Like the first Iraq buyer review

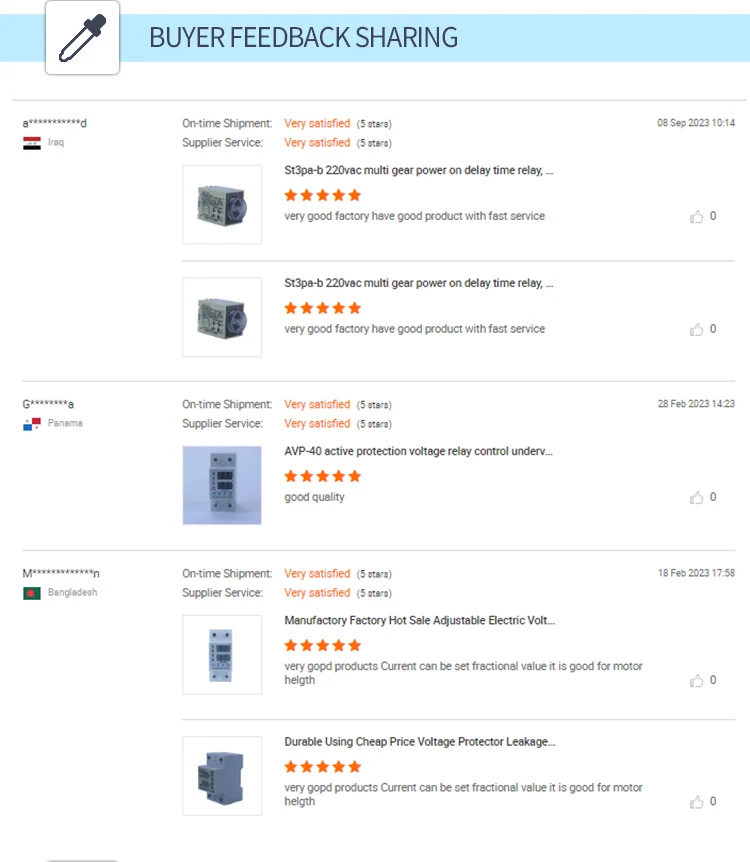click(697, 217)
